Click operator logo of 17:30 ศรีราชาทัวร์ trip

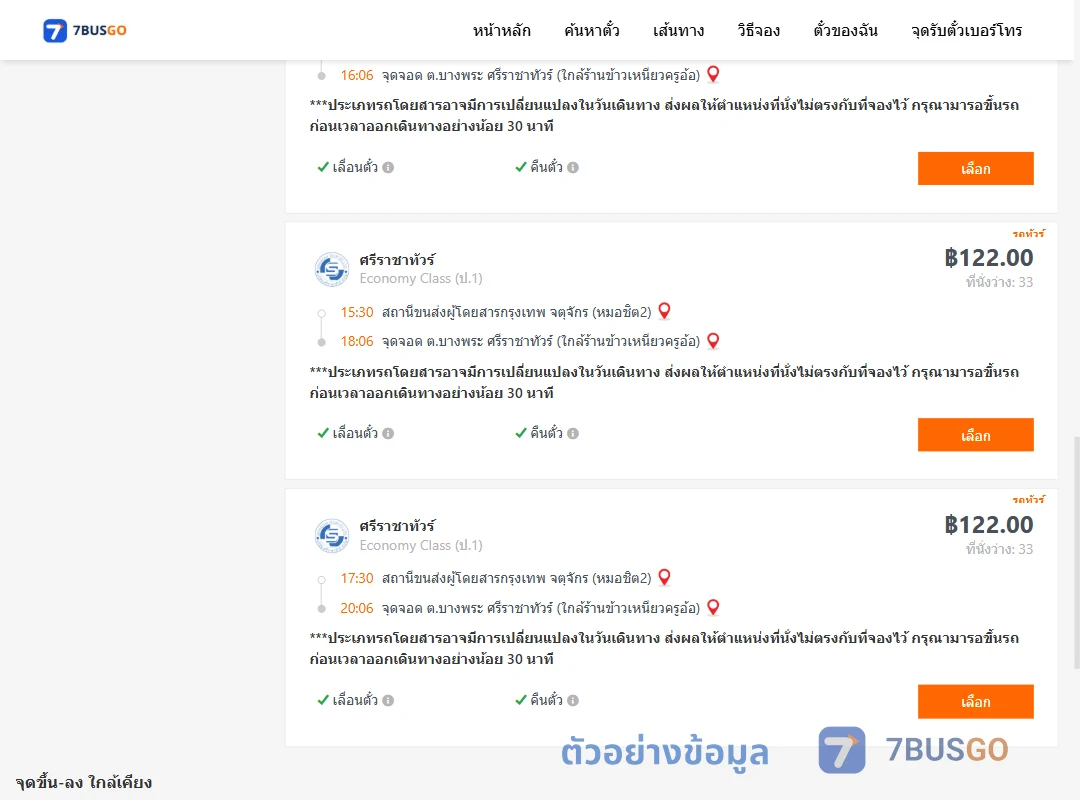[332, 535]
